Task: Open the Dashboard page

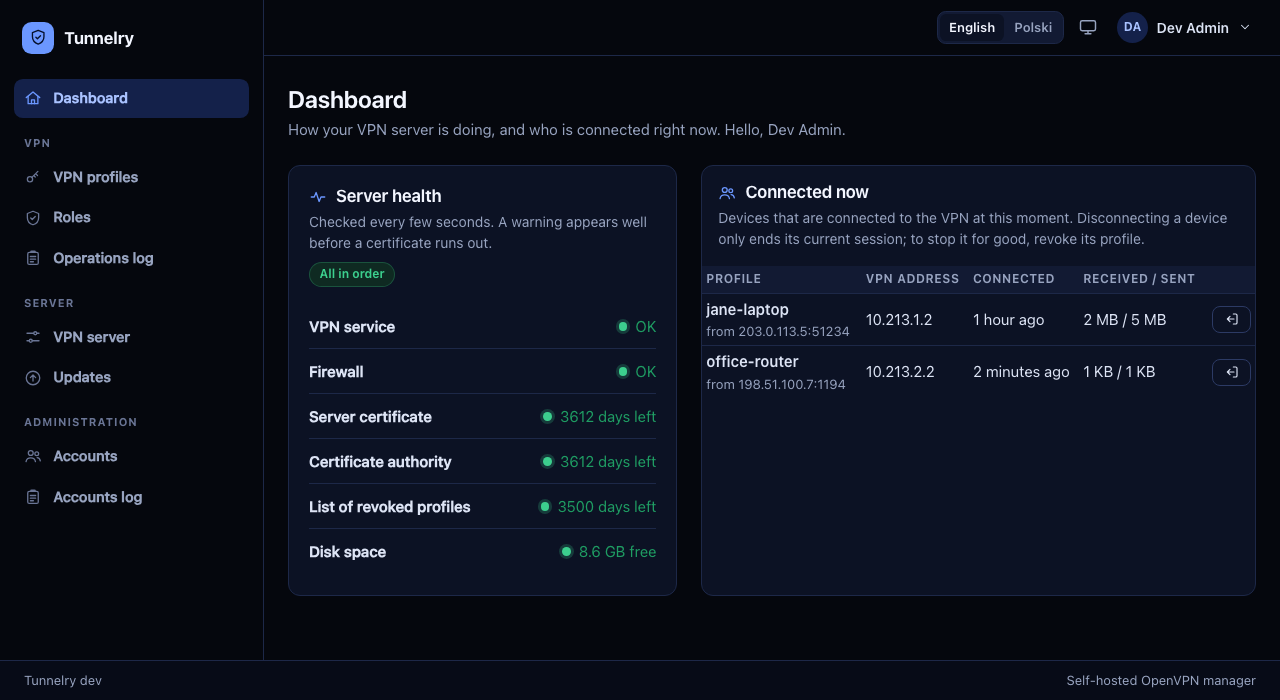Action: [131, 98]
